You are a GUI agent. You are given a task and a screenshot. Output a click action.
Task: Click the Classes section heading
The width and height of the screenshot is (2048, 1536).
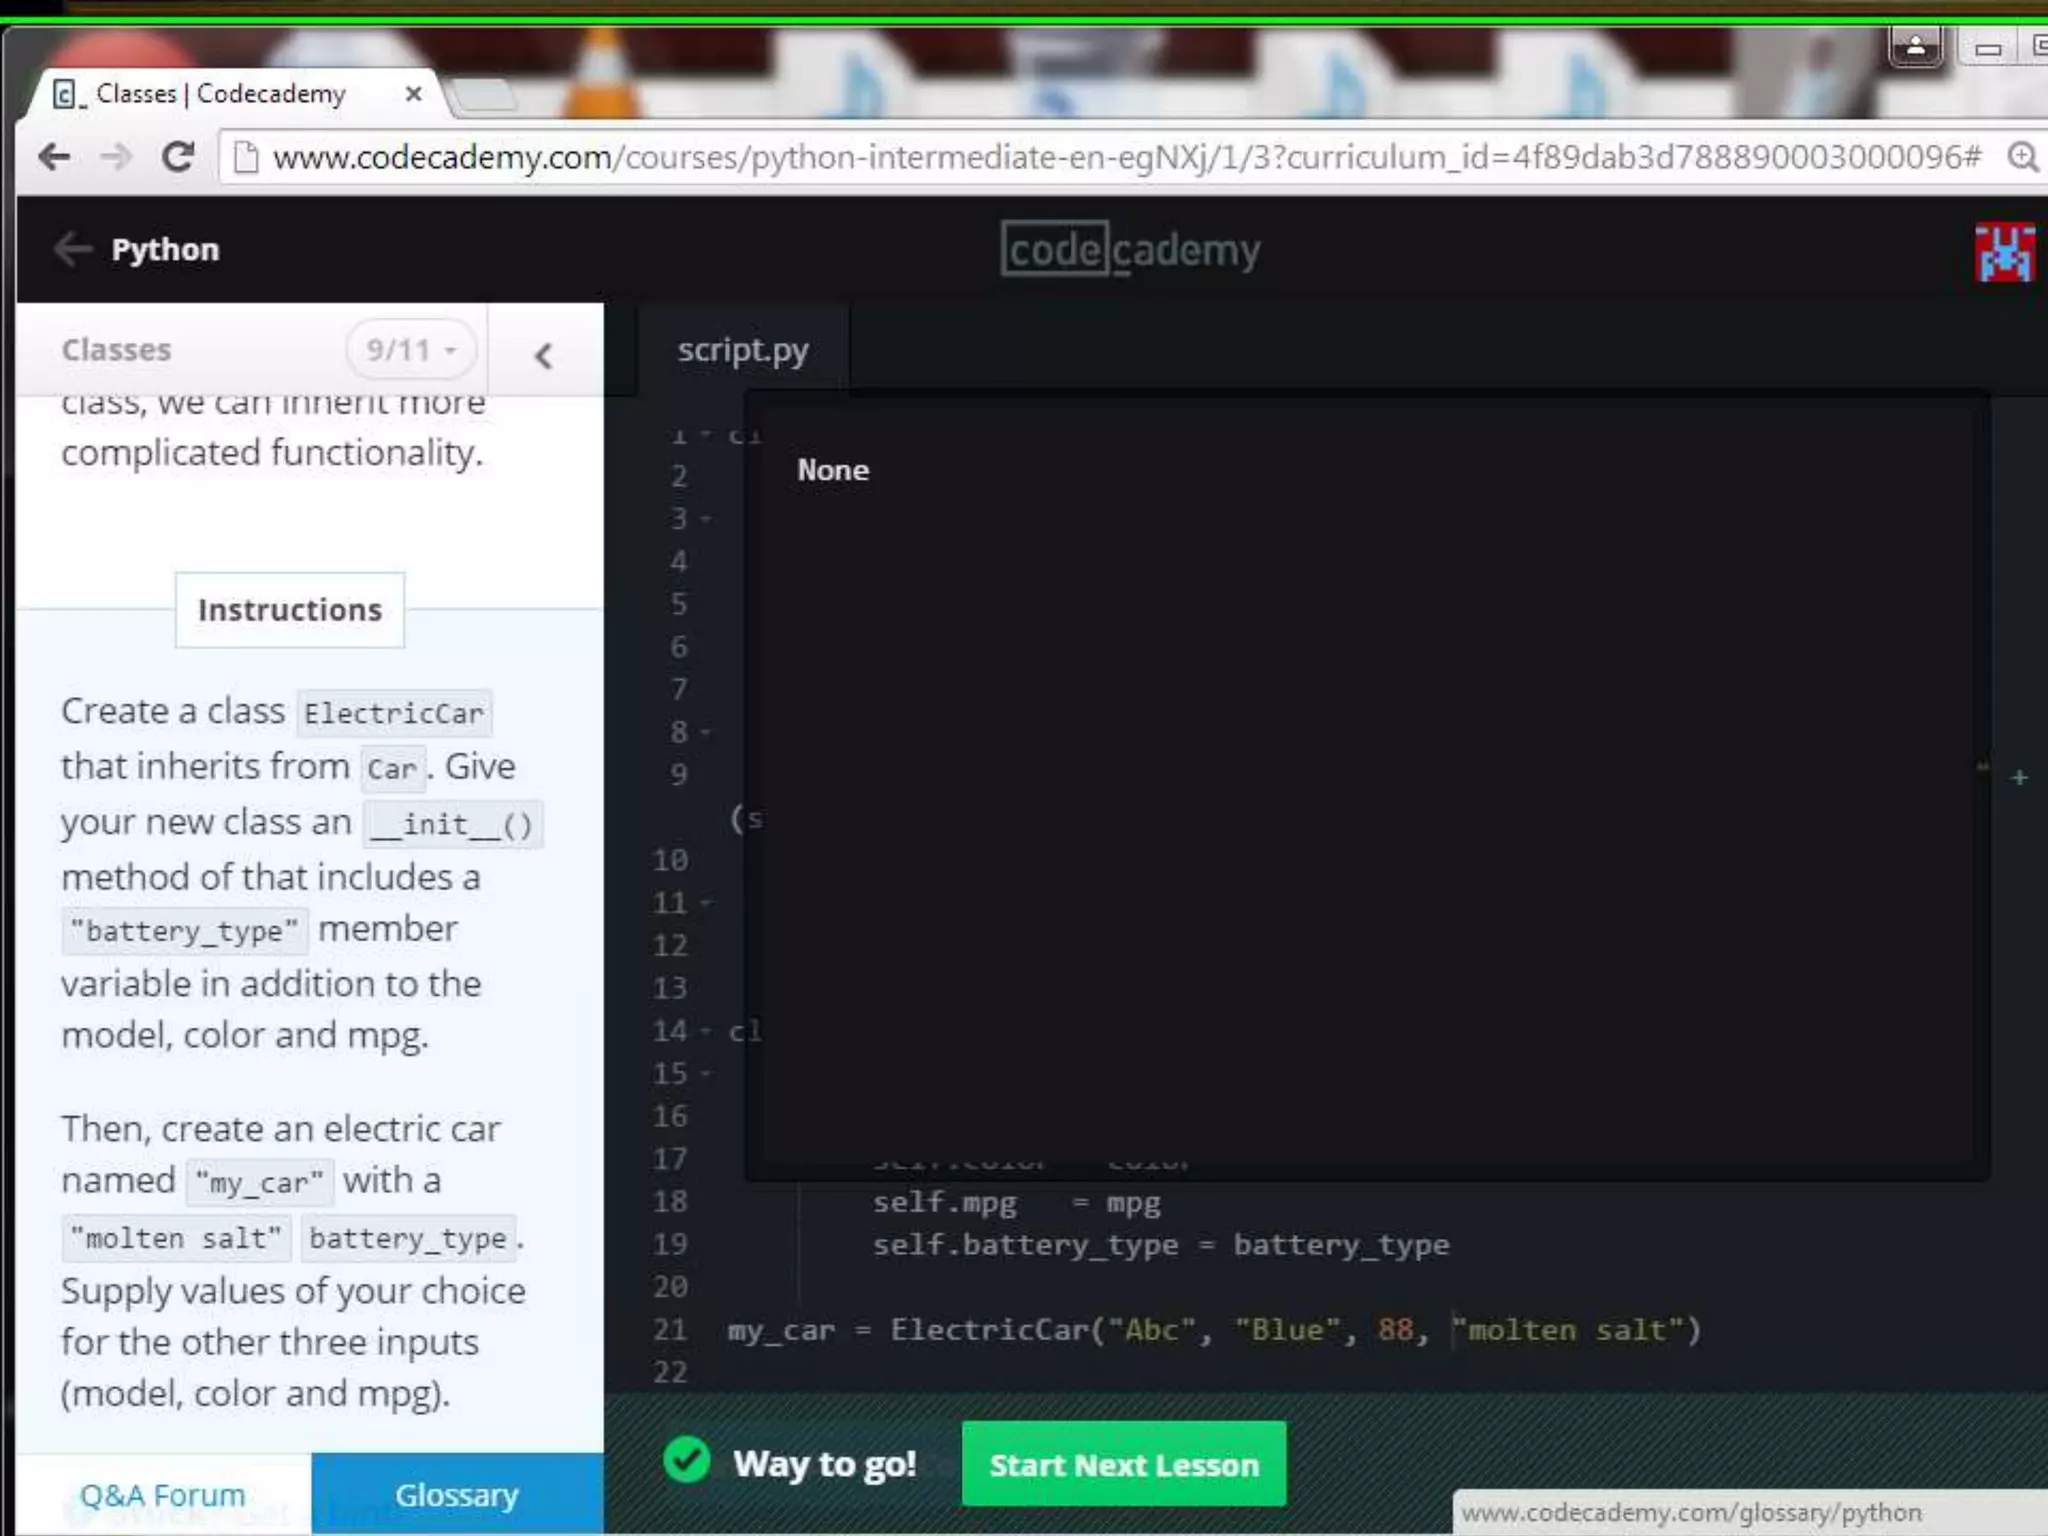(116, 350)
